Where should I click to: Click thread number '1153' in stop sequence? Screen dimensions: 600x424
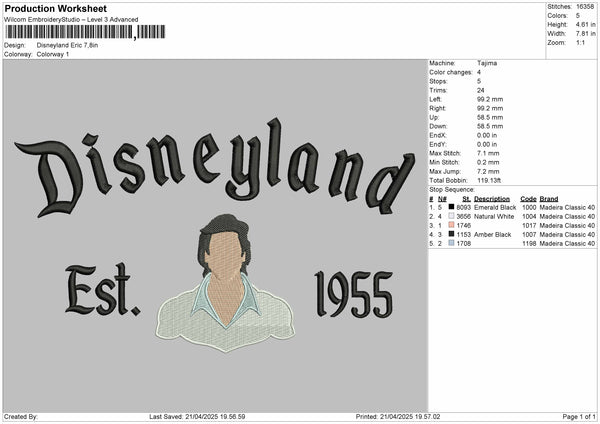[463, 235]
